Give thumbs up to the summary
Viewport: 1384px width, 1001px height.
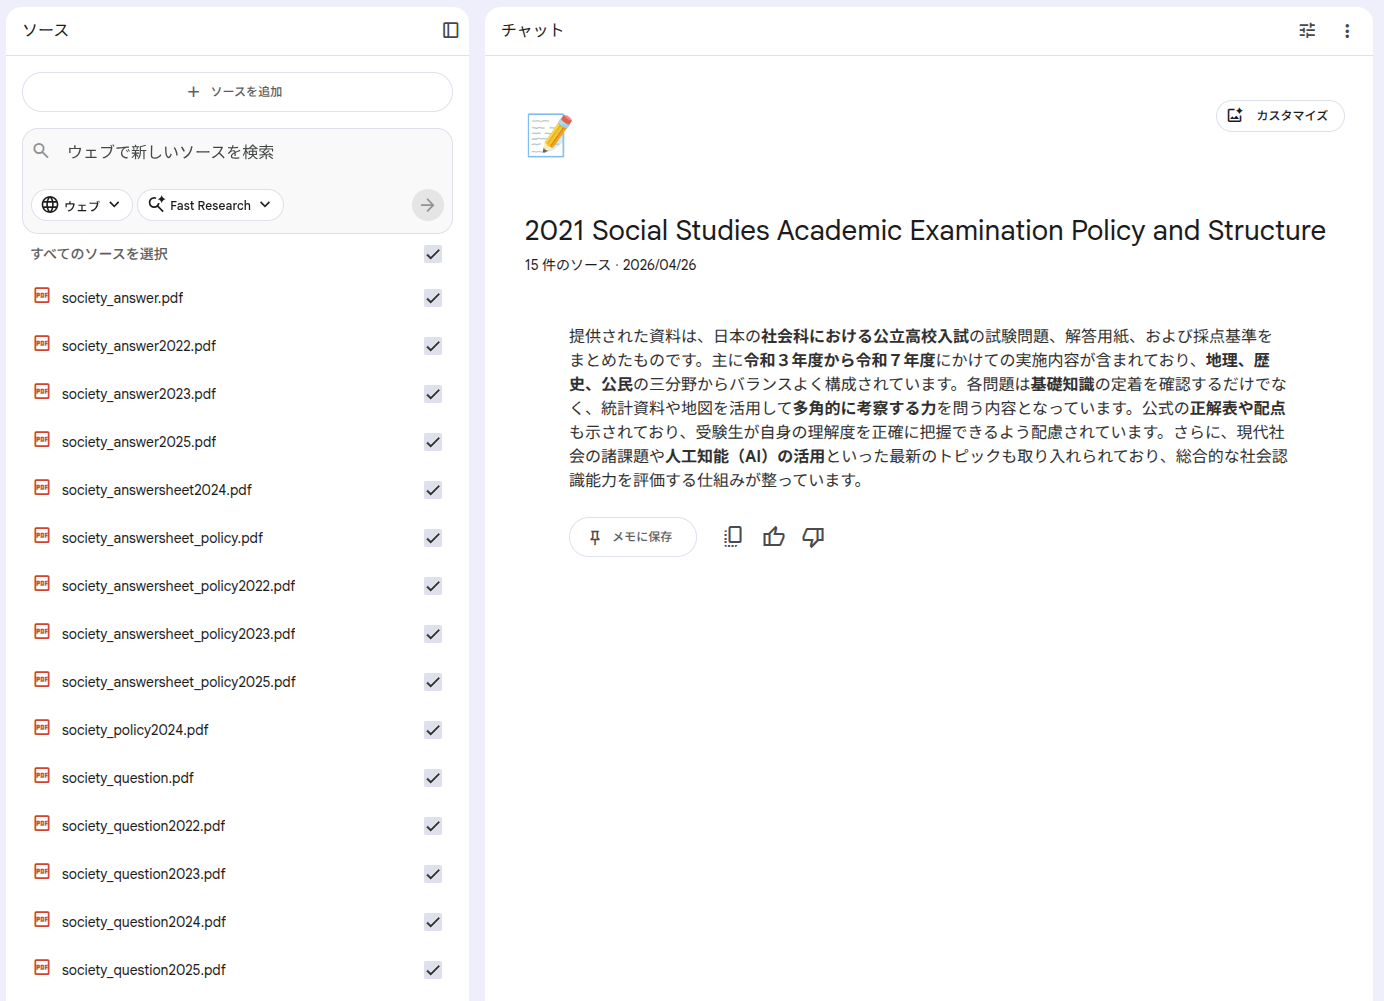click(774, 537)
